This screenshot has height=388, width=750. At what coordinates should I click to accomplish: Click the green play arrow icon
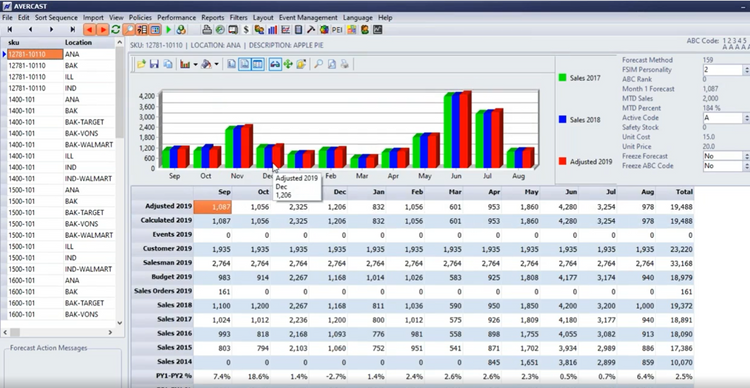168,30
